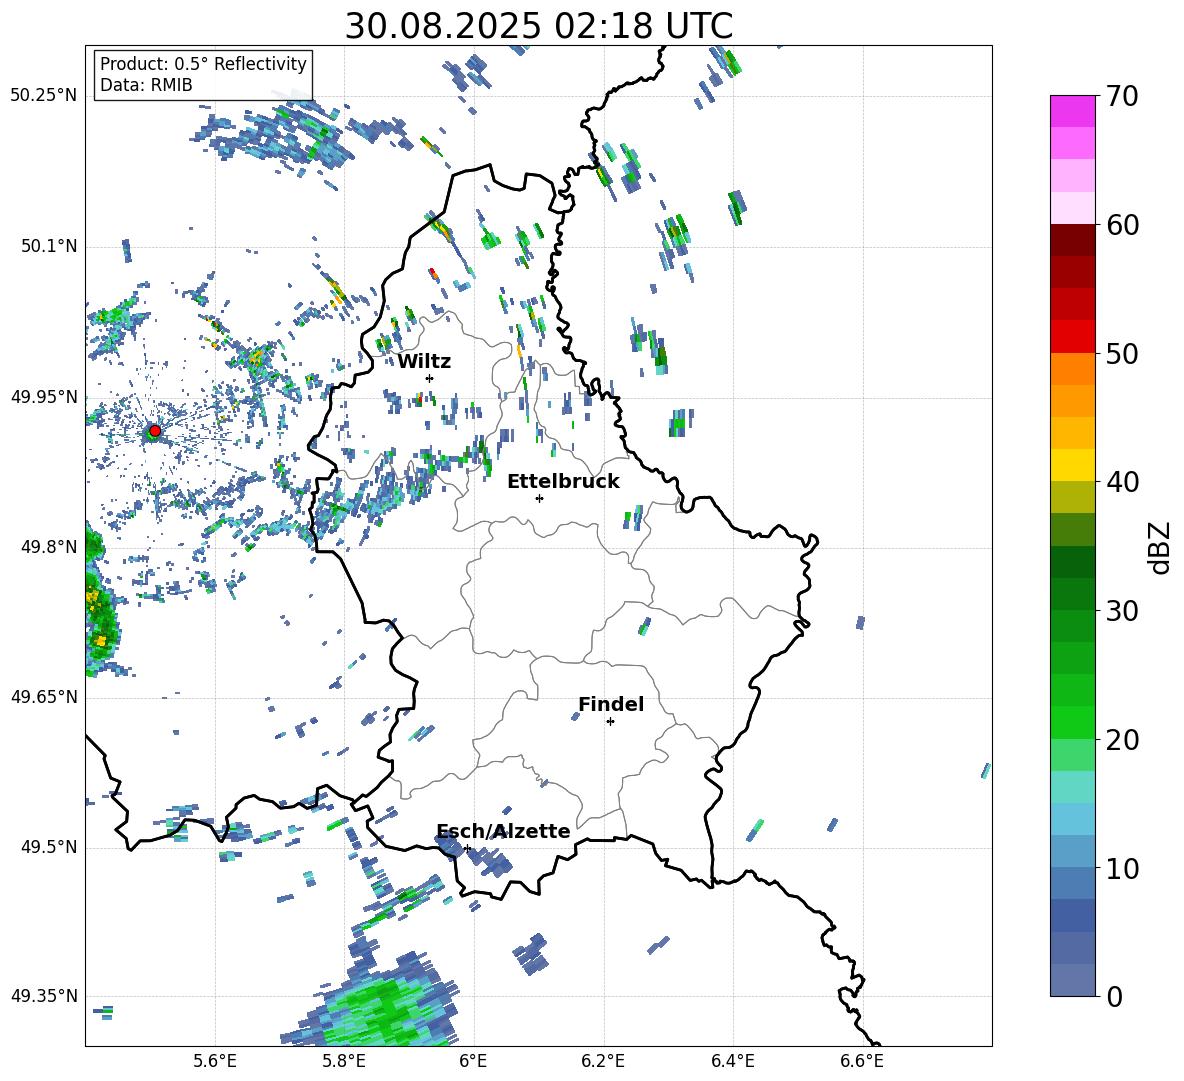The height and width of the screenshot is (1081, 1184).
Task: Click the 50.1°N latitude label
Action: point(50,246)
